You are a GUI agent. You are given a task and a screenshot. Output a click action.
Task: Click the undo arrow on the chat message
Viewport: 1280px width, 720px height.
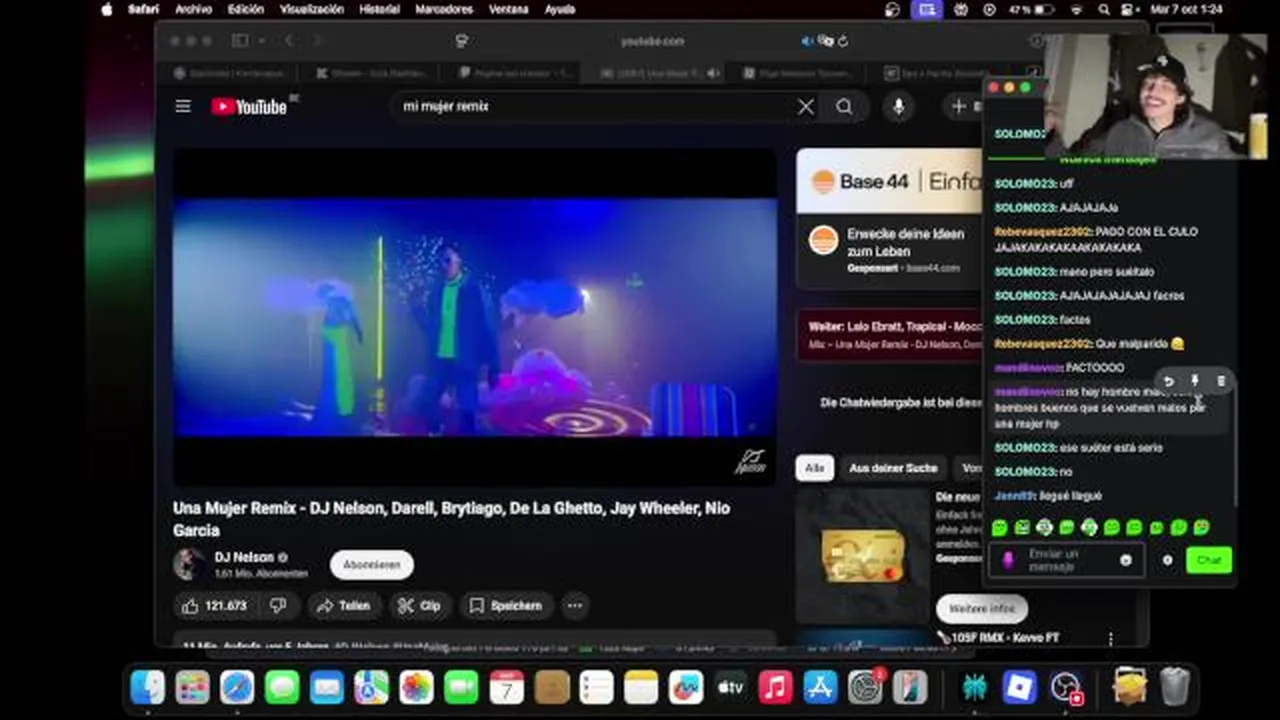coord(1169,381)
